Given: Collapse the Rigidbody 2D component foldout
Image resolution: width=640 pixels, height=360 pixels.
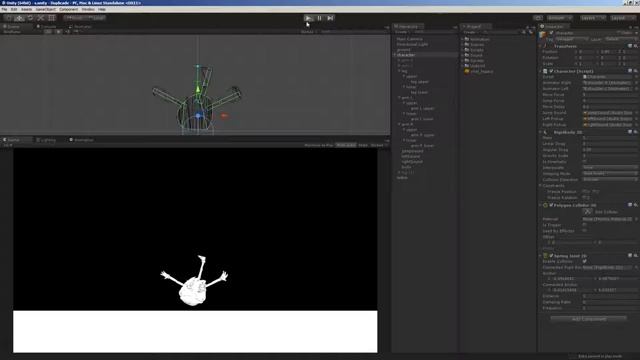Looking at the screenshot, I should (x=540, y=132).
